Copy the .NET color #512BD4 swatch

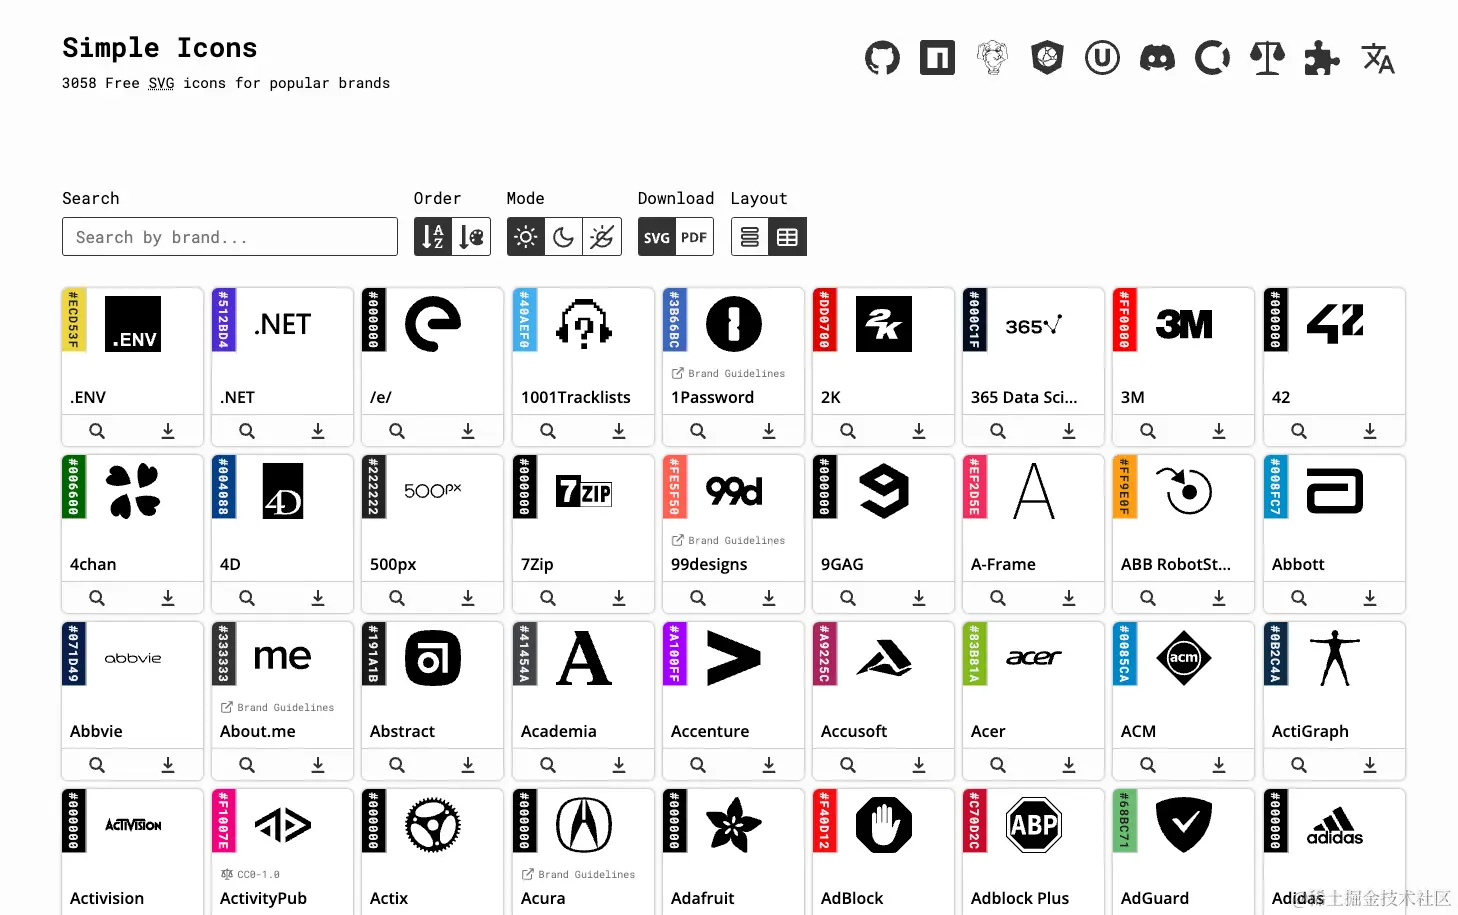pyautogui.click(x=224, y=320)
